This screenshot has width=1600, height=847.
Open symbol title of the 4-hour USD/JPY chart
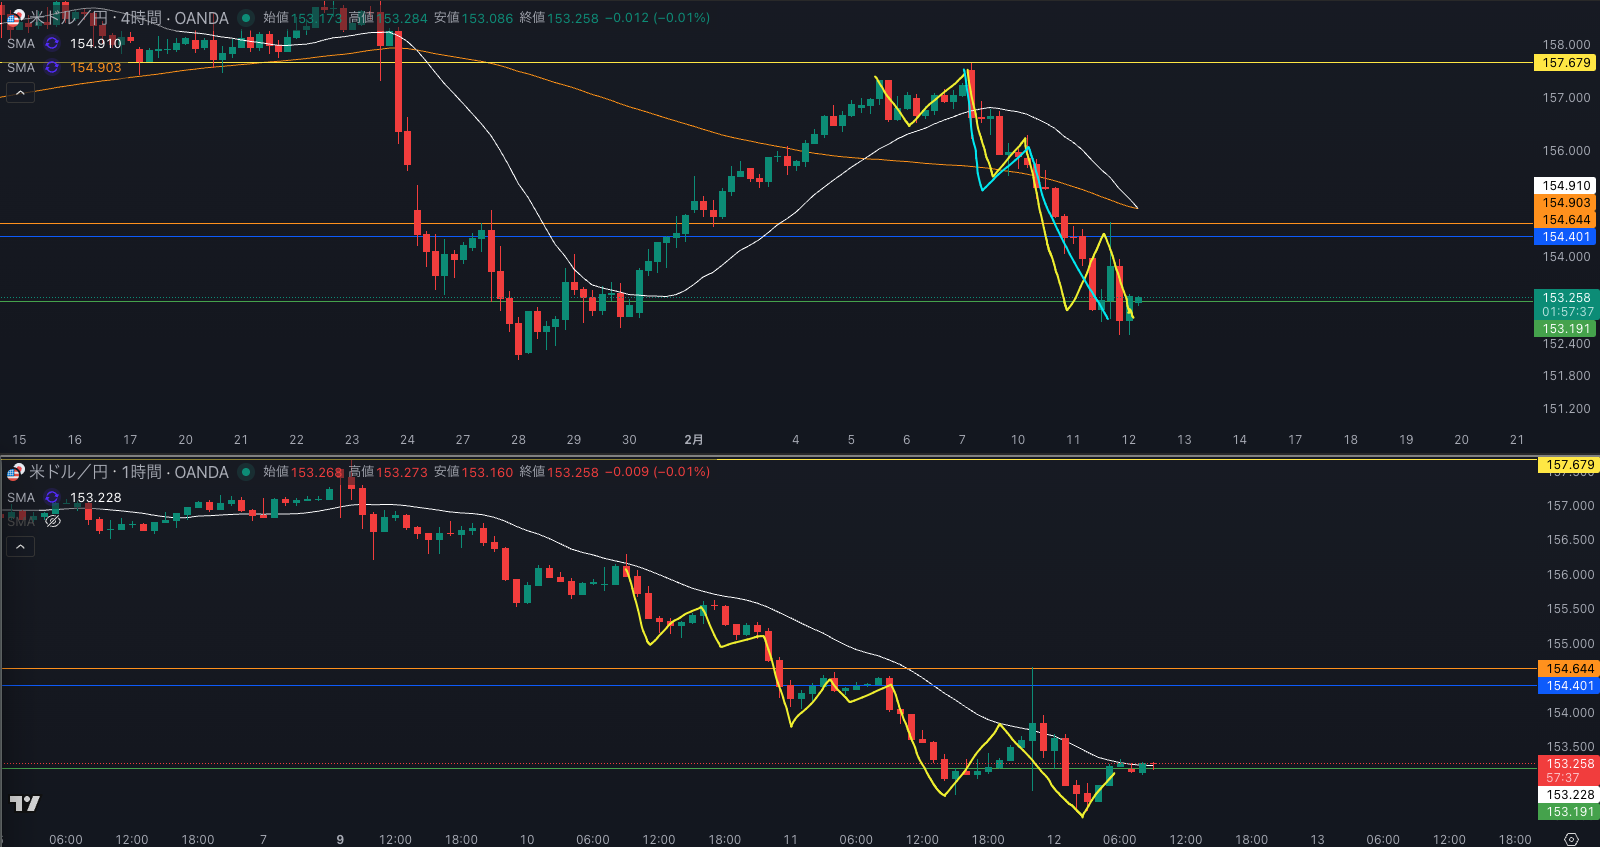[x=129, y=18]
